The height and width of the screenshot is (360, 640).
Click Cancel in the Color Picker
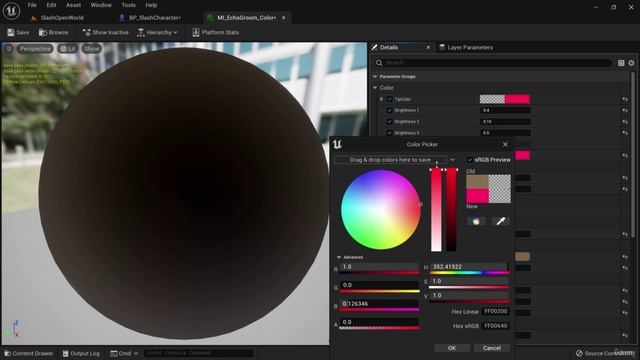coord(491,348)
